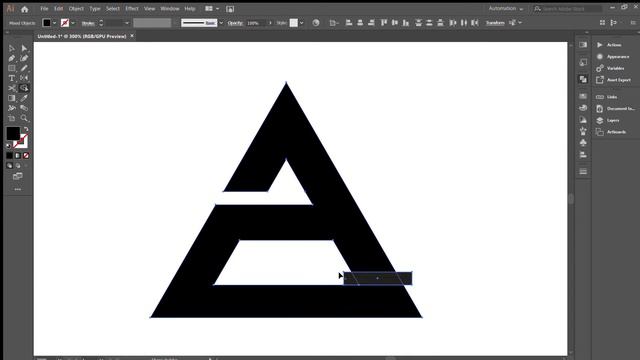Open the File menu
The image size is (640, 360).
(44, 9)
